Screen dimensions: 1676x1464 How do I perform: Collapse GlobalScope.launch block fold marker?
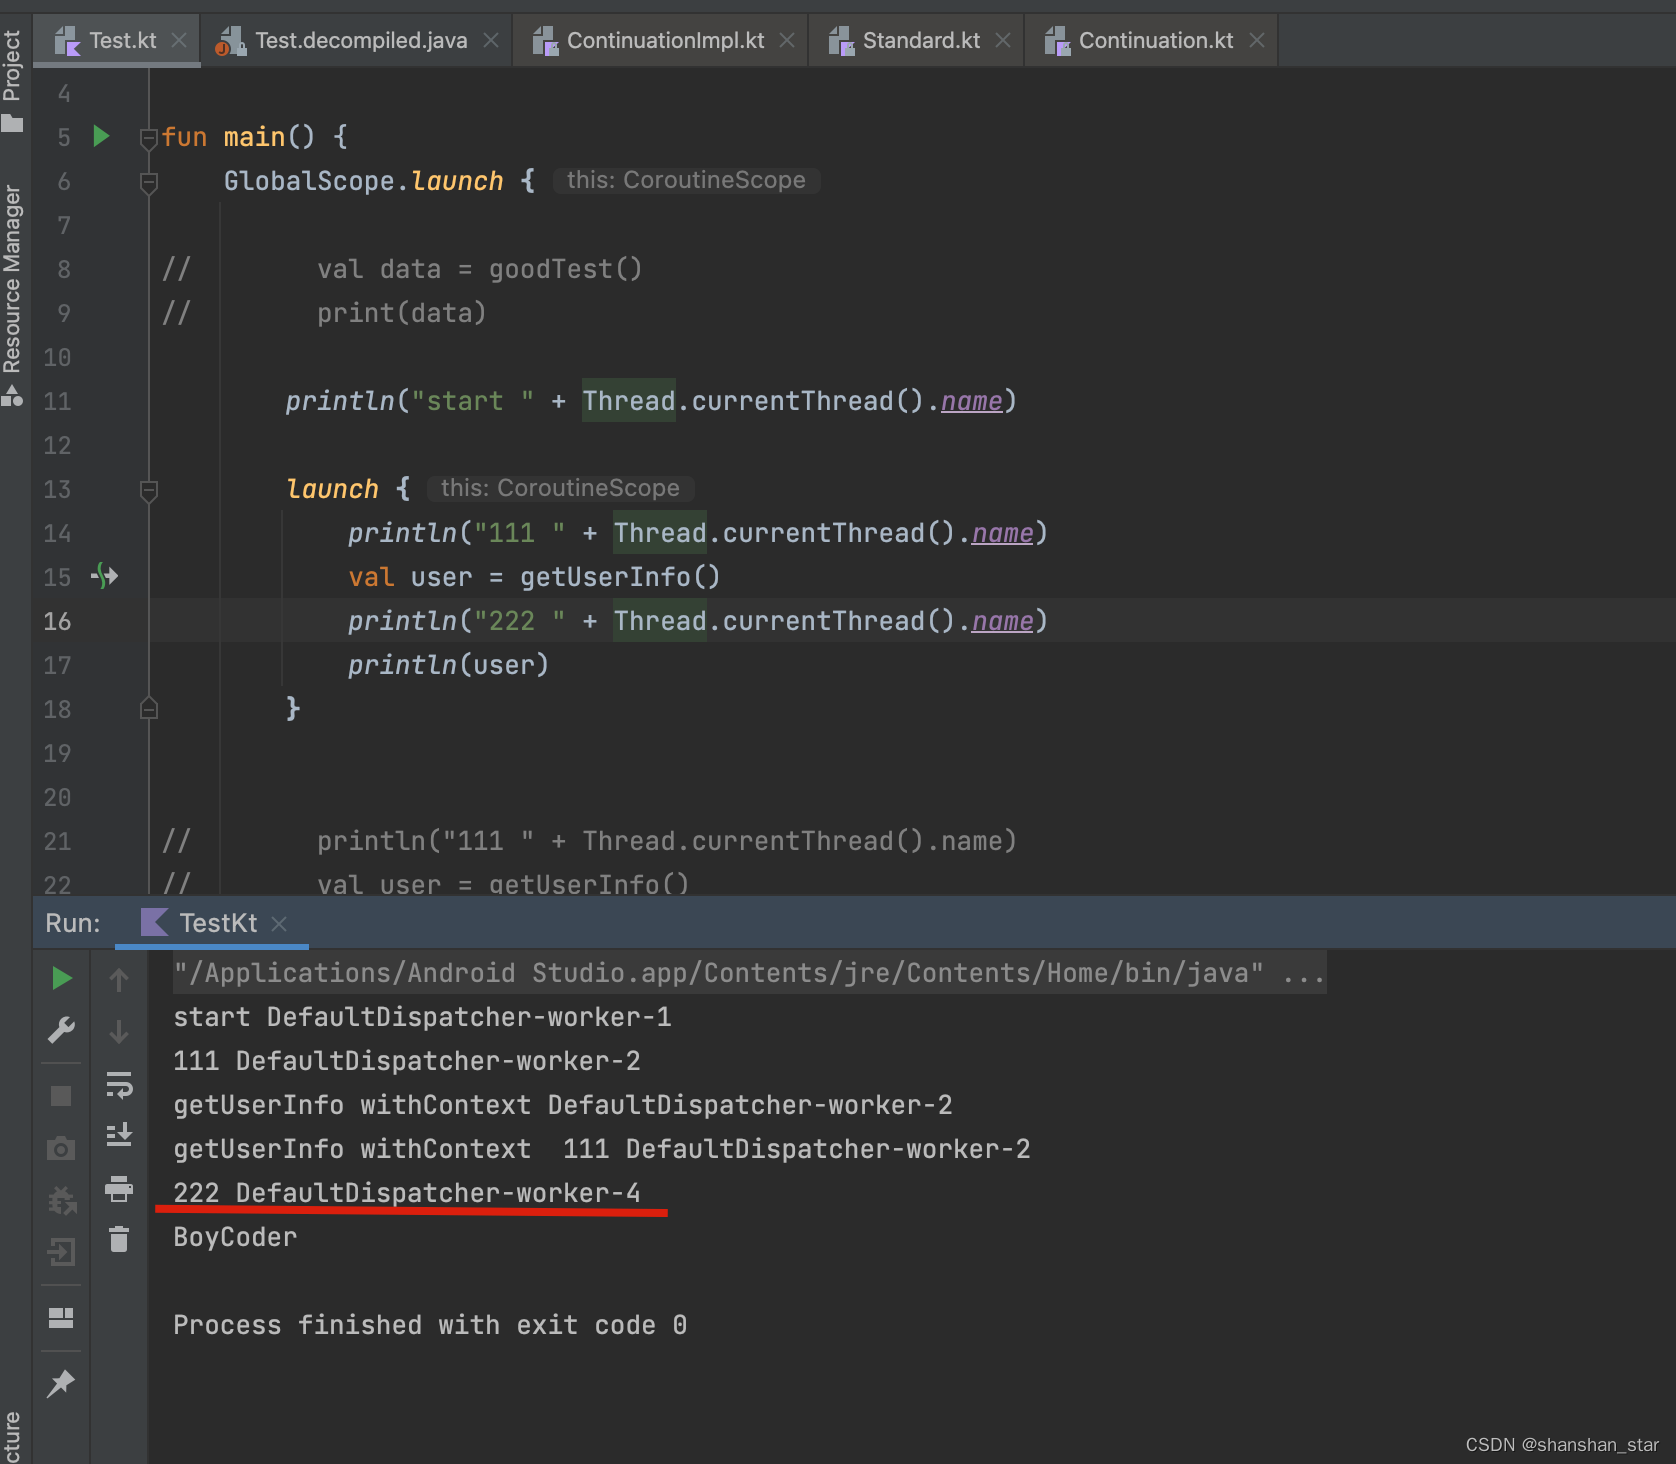(x=149, y=182)
